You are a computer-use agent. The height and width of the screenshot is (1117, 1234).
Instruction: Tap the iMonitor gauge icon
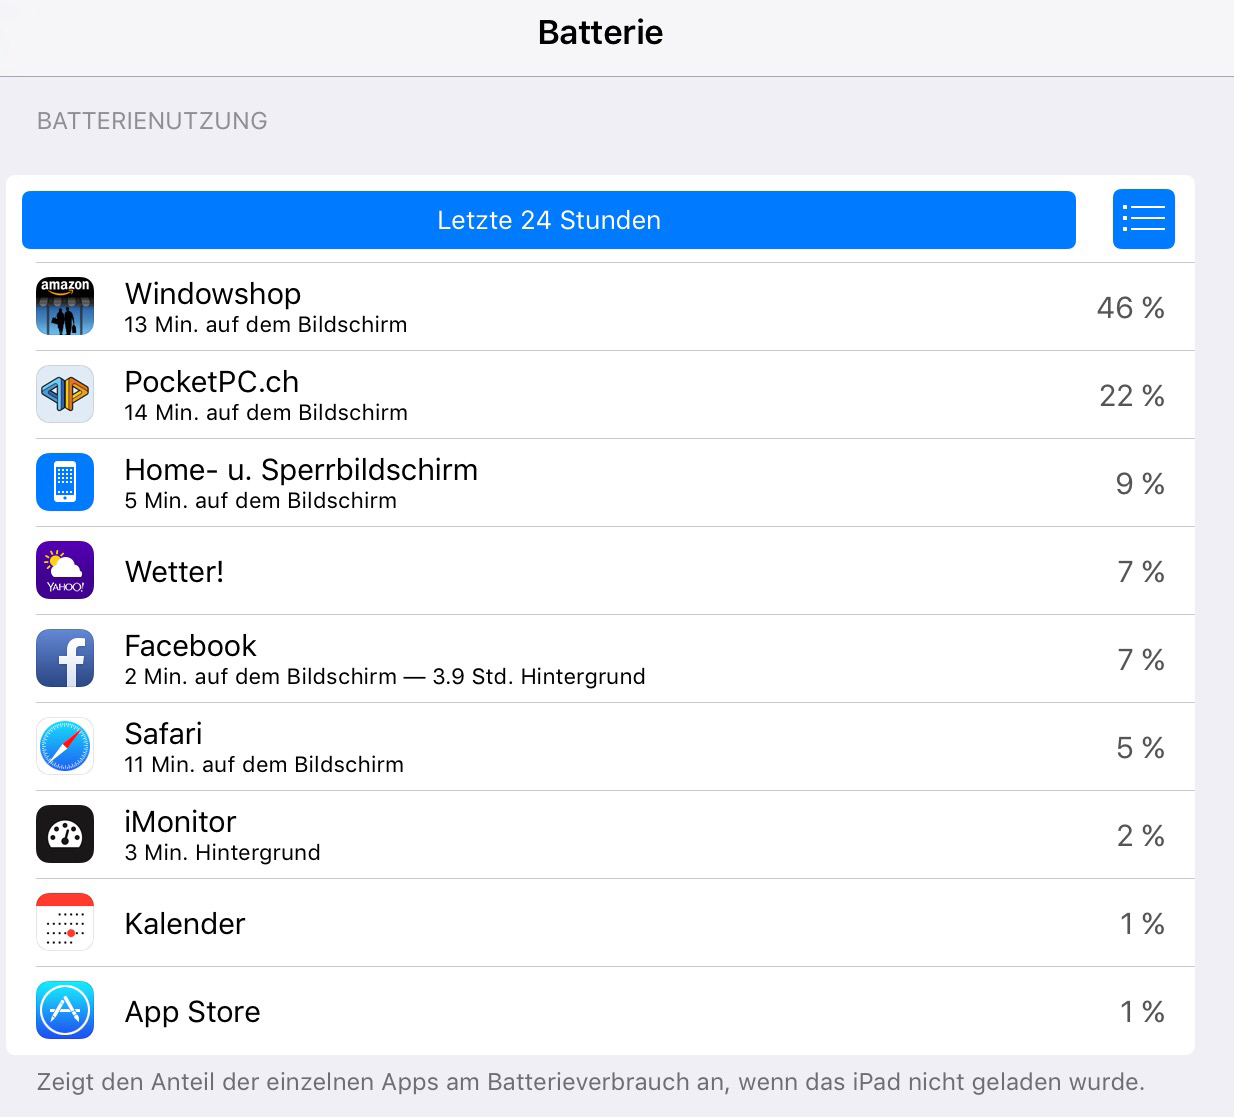pos(65,834)
